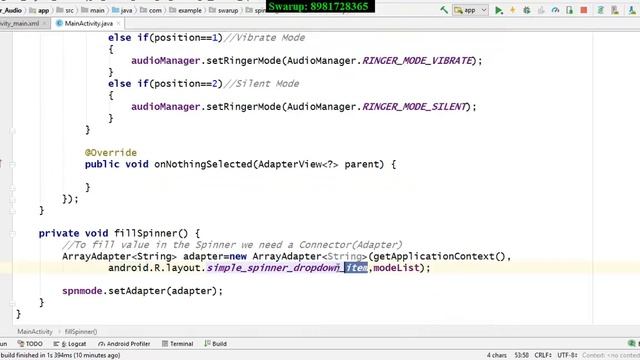
Task: Click the @Override annotation
Action: (111, 153)
